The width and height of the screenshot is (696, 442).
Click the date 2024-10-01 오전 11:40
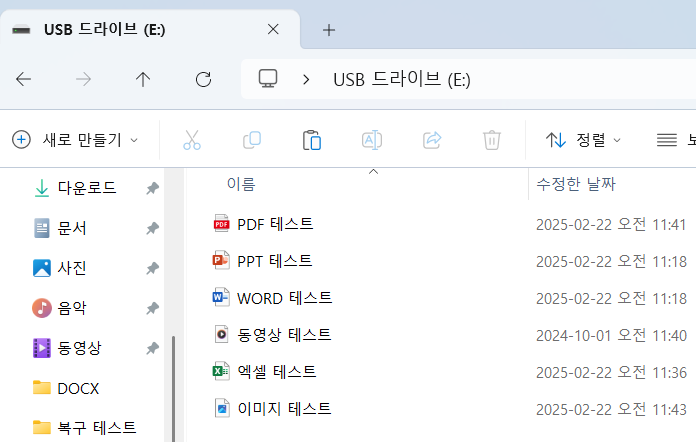point(611,335)
